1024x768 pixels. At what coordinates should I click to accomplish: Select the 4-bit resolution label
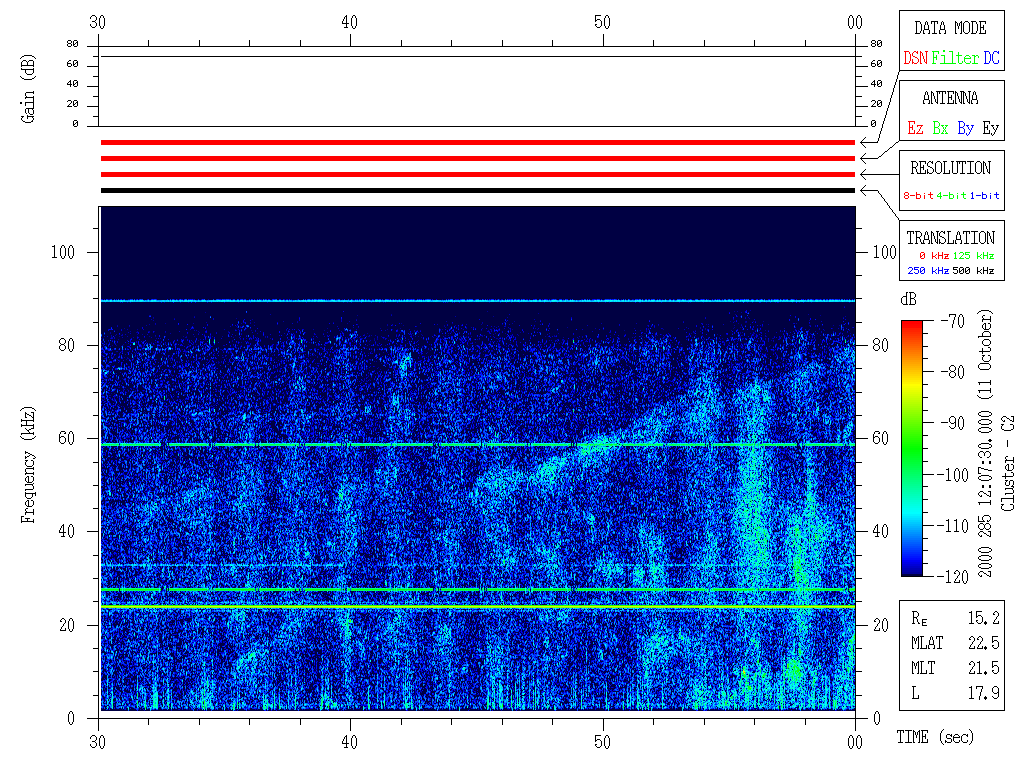pyautogui.click(x=952, y=196)
